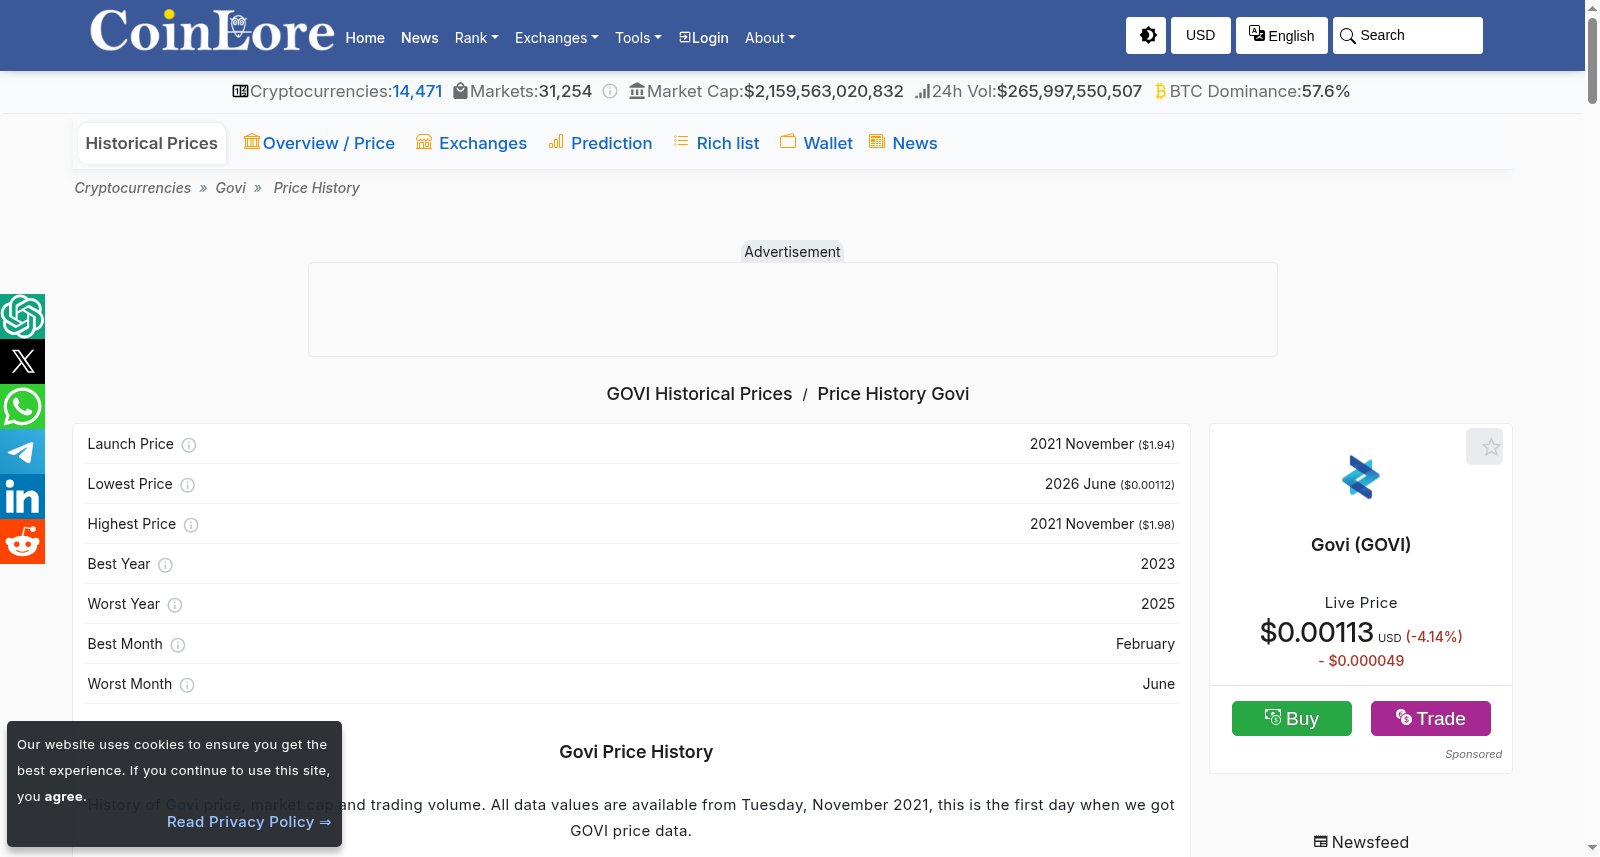
Task: Switch to the Prediction tab
Action: click(600, 143)
